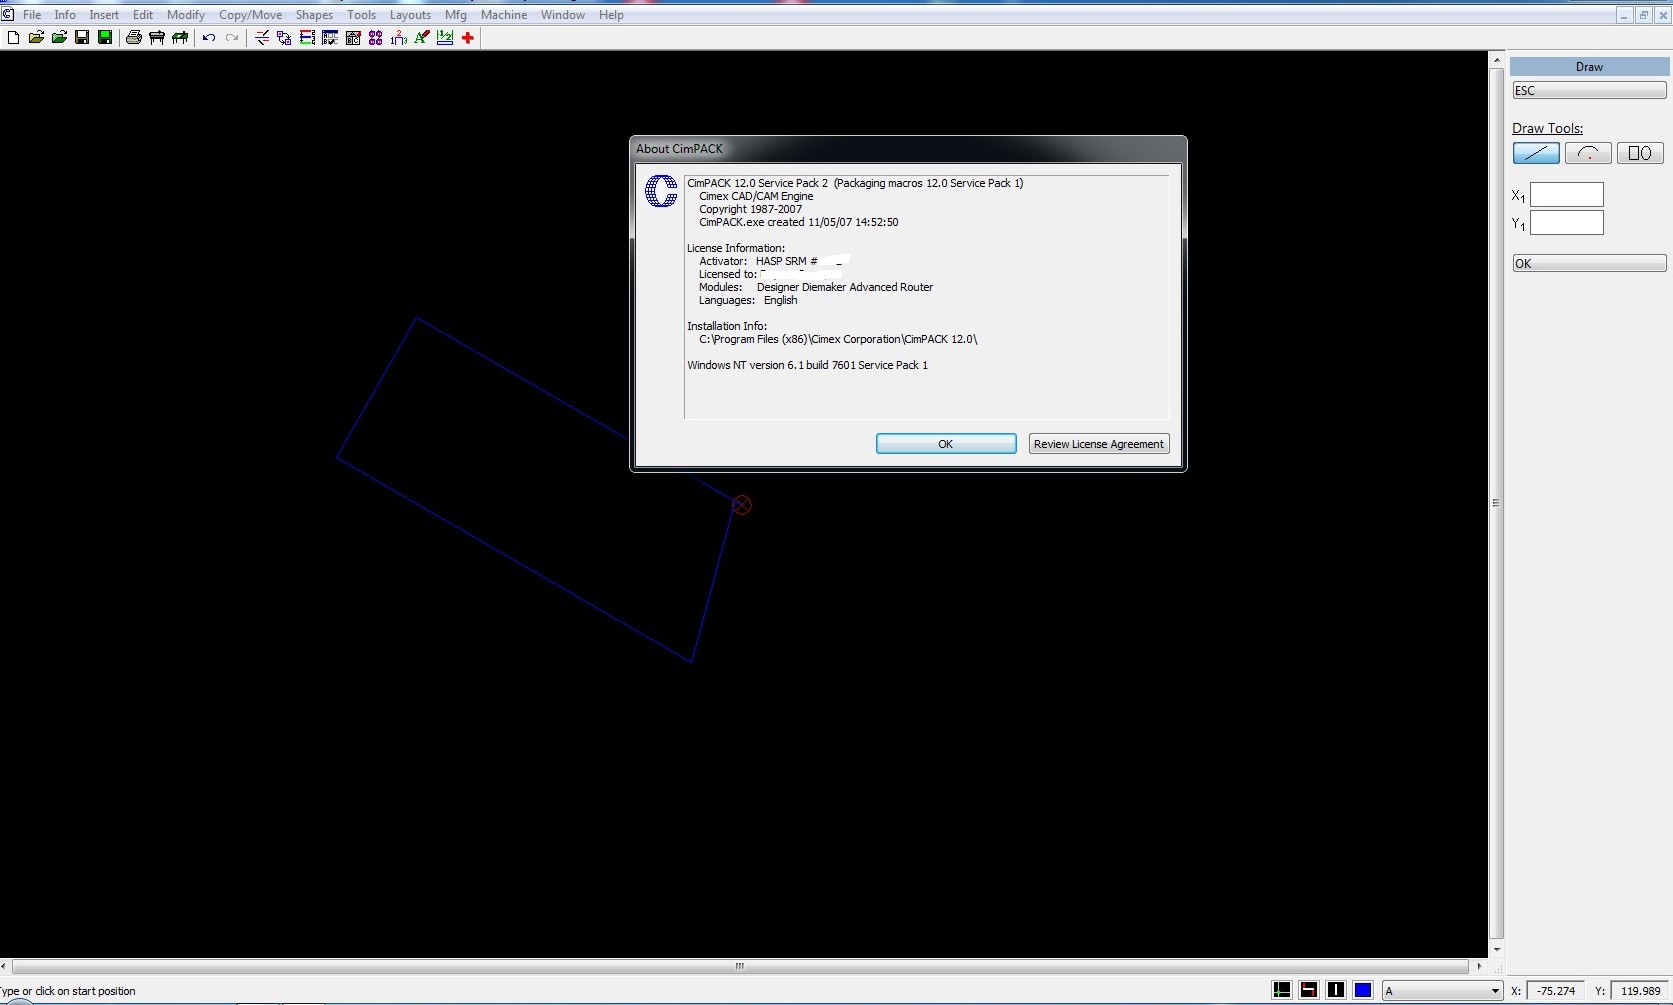
Task: Toggle the crosshair snap status icon
Action: 1281,990
